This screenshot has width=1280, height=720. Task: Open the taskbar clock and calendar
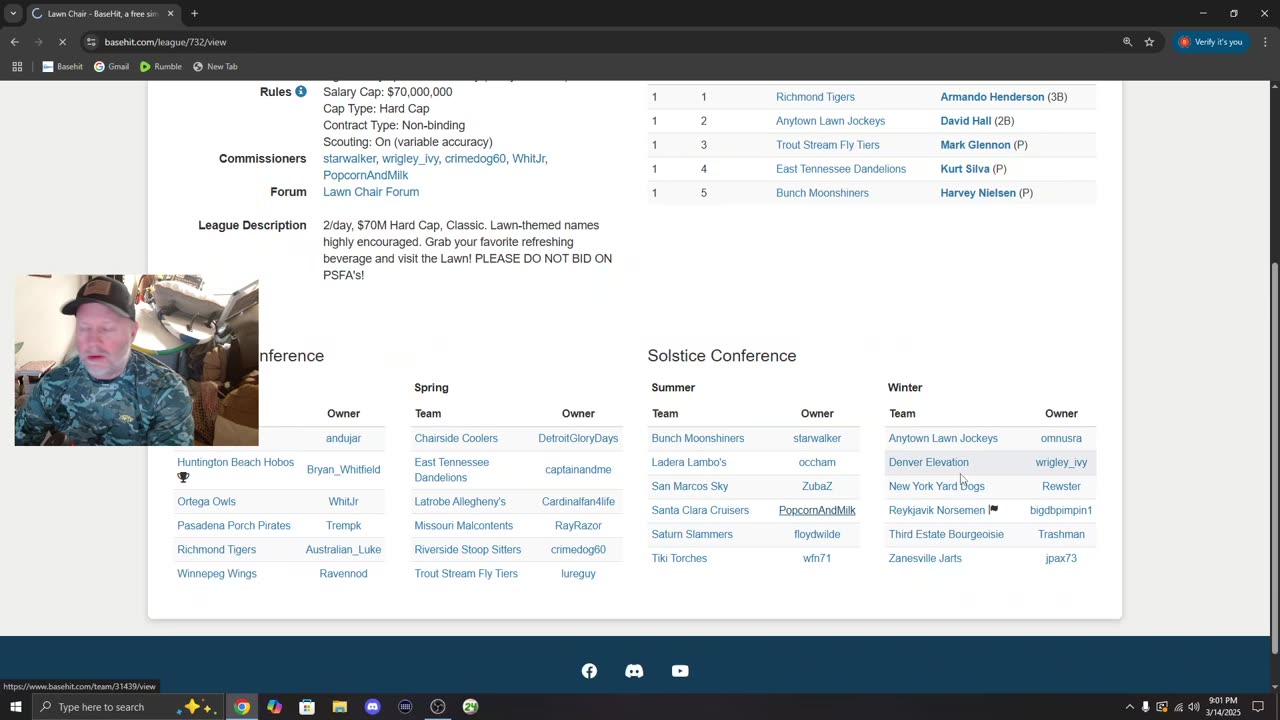point(1222,707)
